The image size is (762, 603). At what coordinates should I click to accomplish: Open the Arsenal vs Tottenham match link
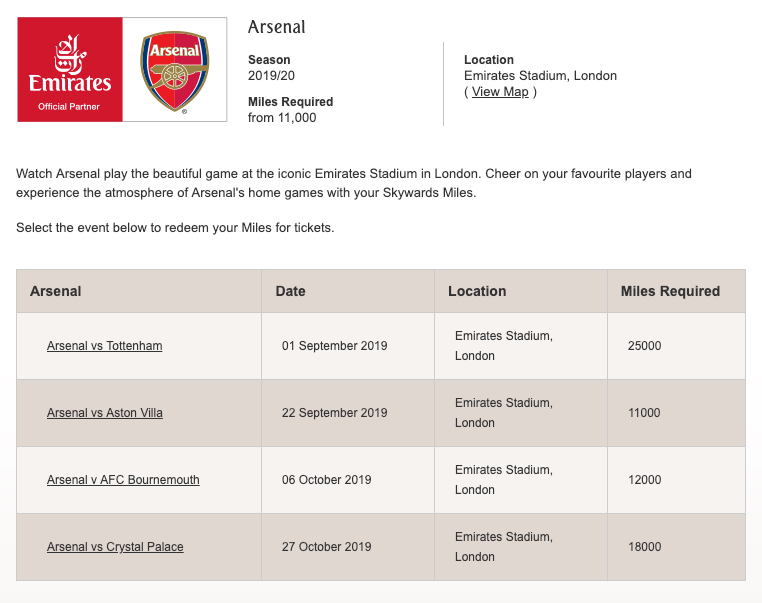tap(104, 346)
